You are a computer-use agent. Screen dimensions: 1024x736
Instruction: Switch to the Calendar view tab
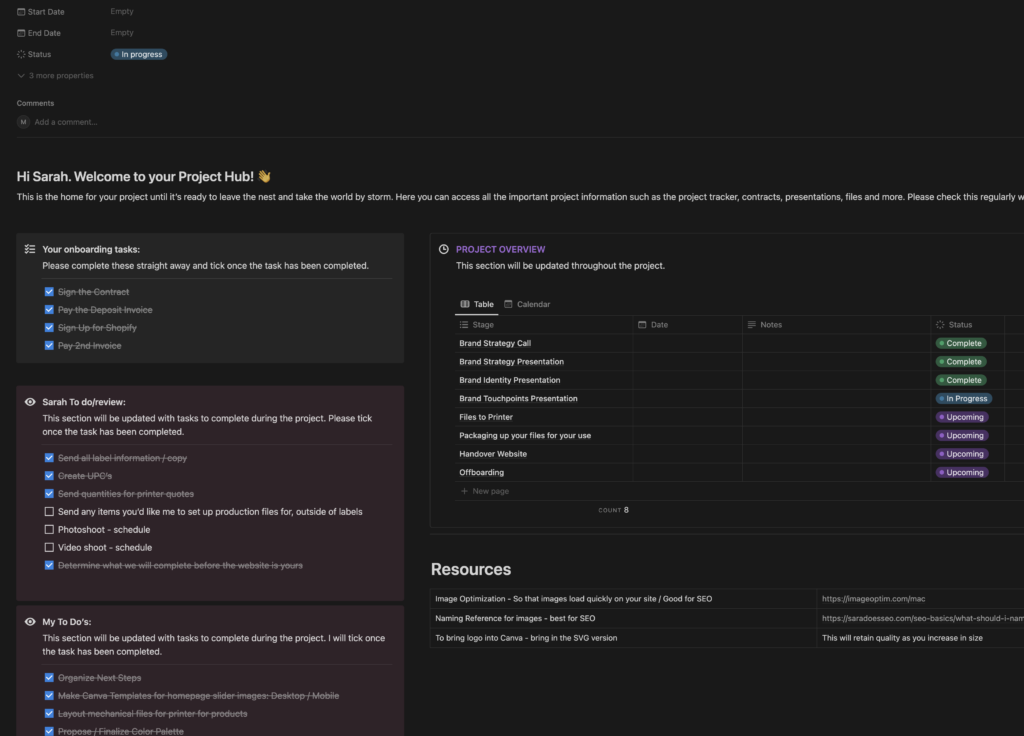(527, 304)
